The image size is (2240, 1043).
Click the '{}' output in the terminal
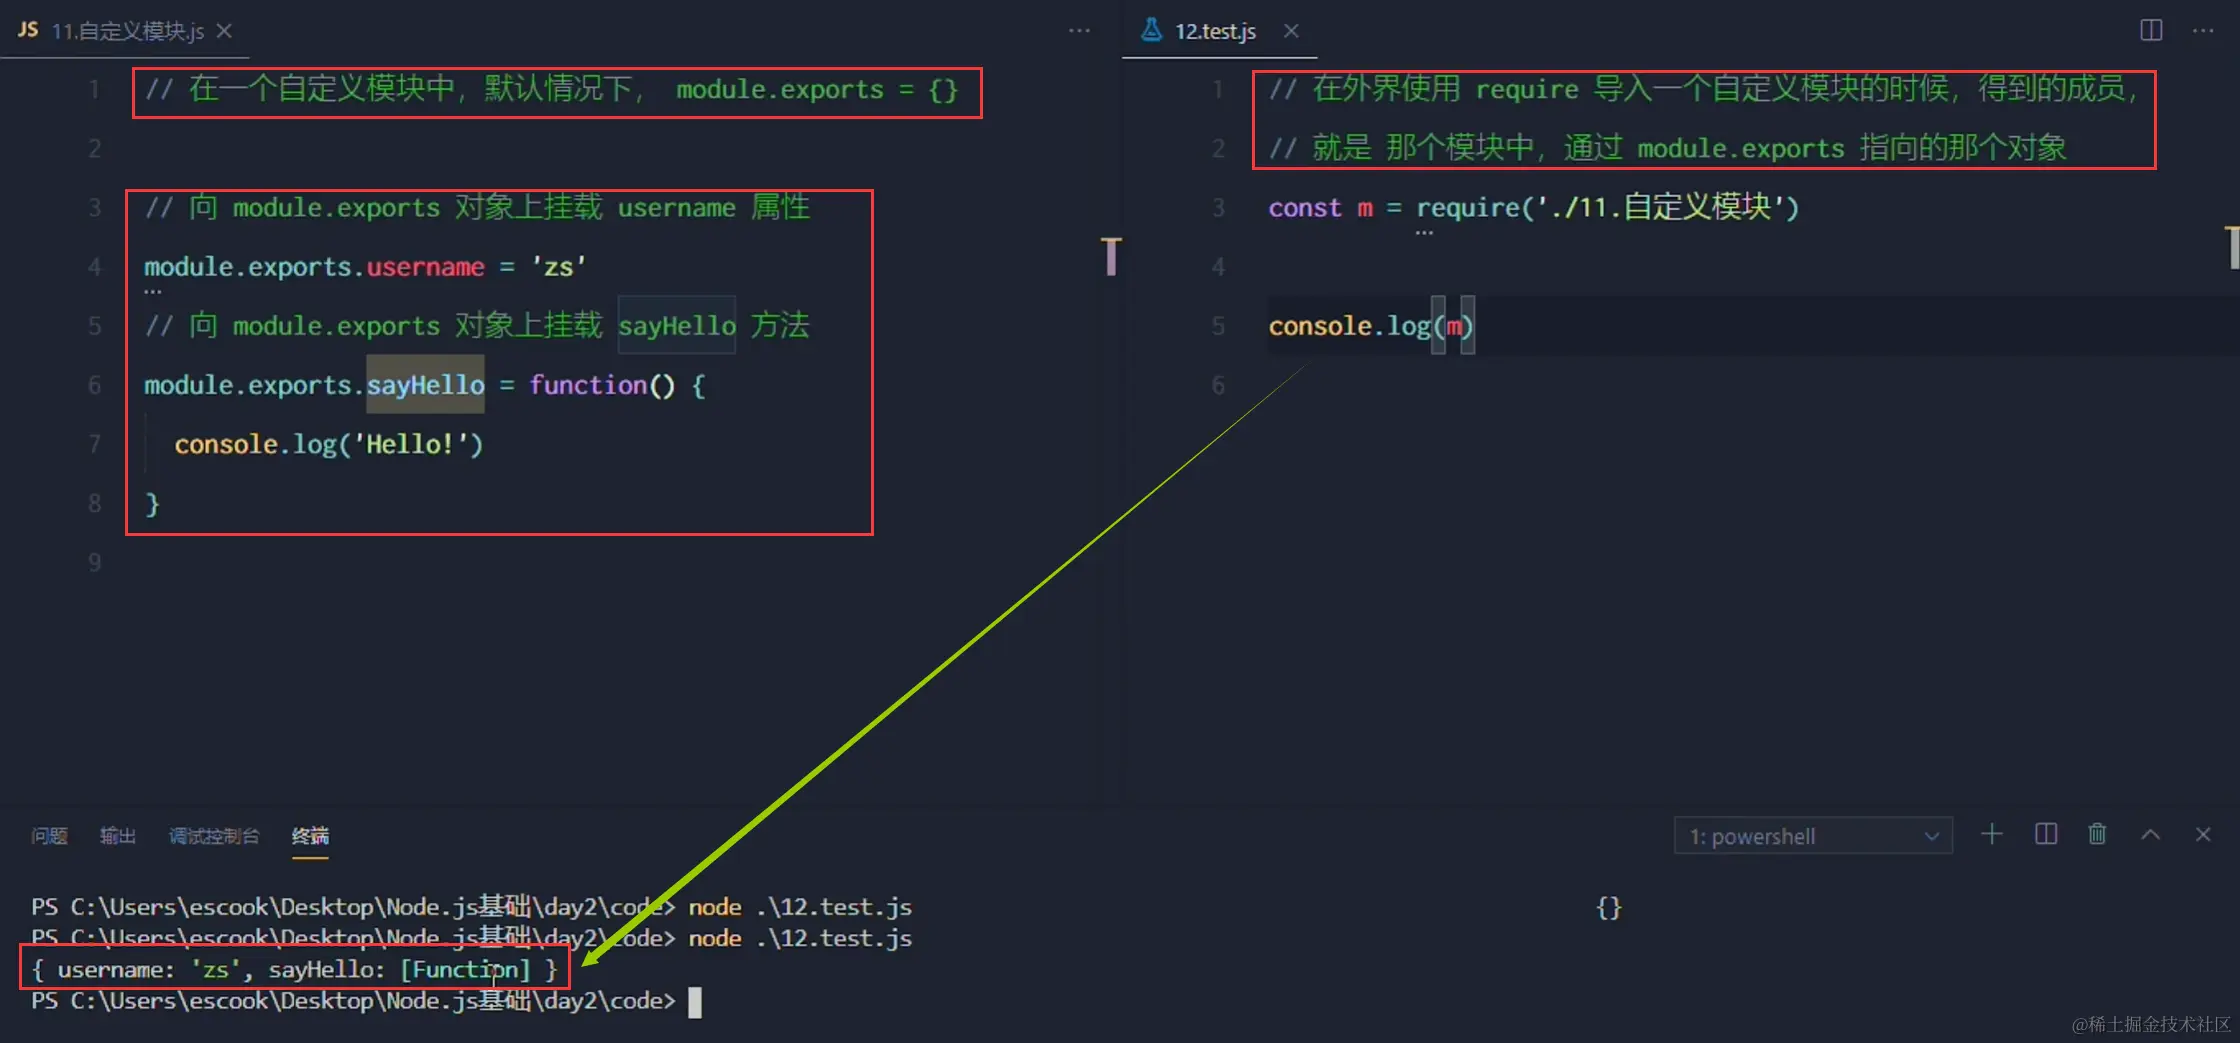pos(1608,907)
